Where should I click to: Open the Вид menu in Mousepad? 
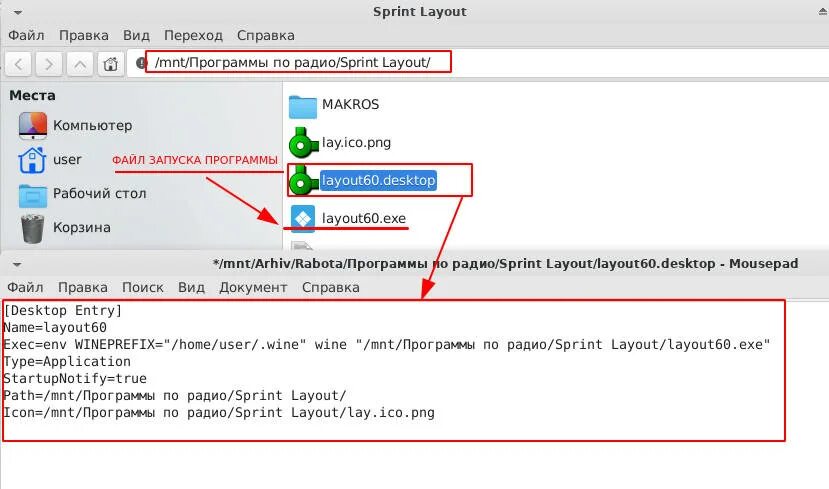191,287
